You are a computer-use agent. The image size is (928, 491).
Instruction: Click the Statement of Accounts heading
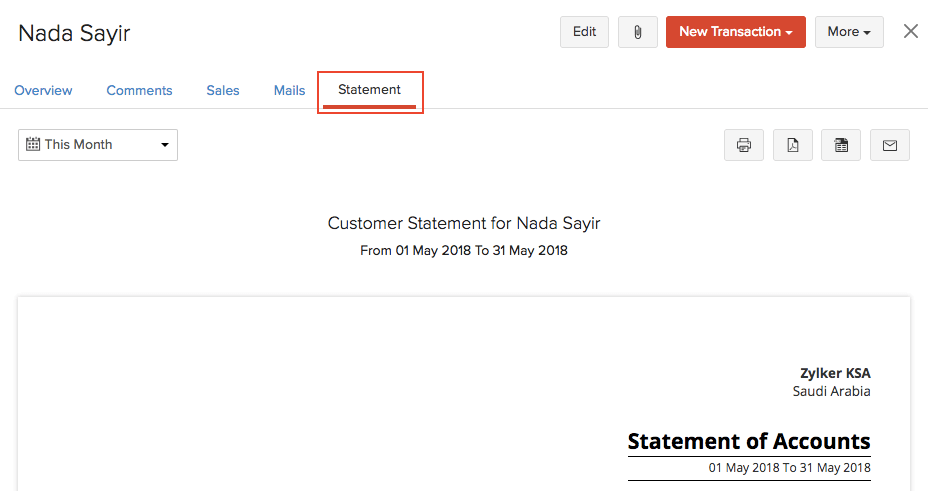tap(749, 441)
